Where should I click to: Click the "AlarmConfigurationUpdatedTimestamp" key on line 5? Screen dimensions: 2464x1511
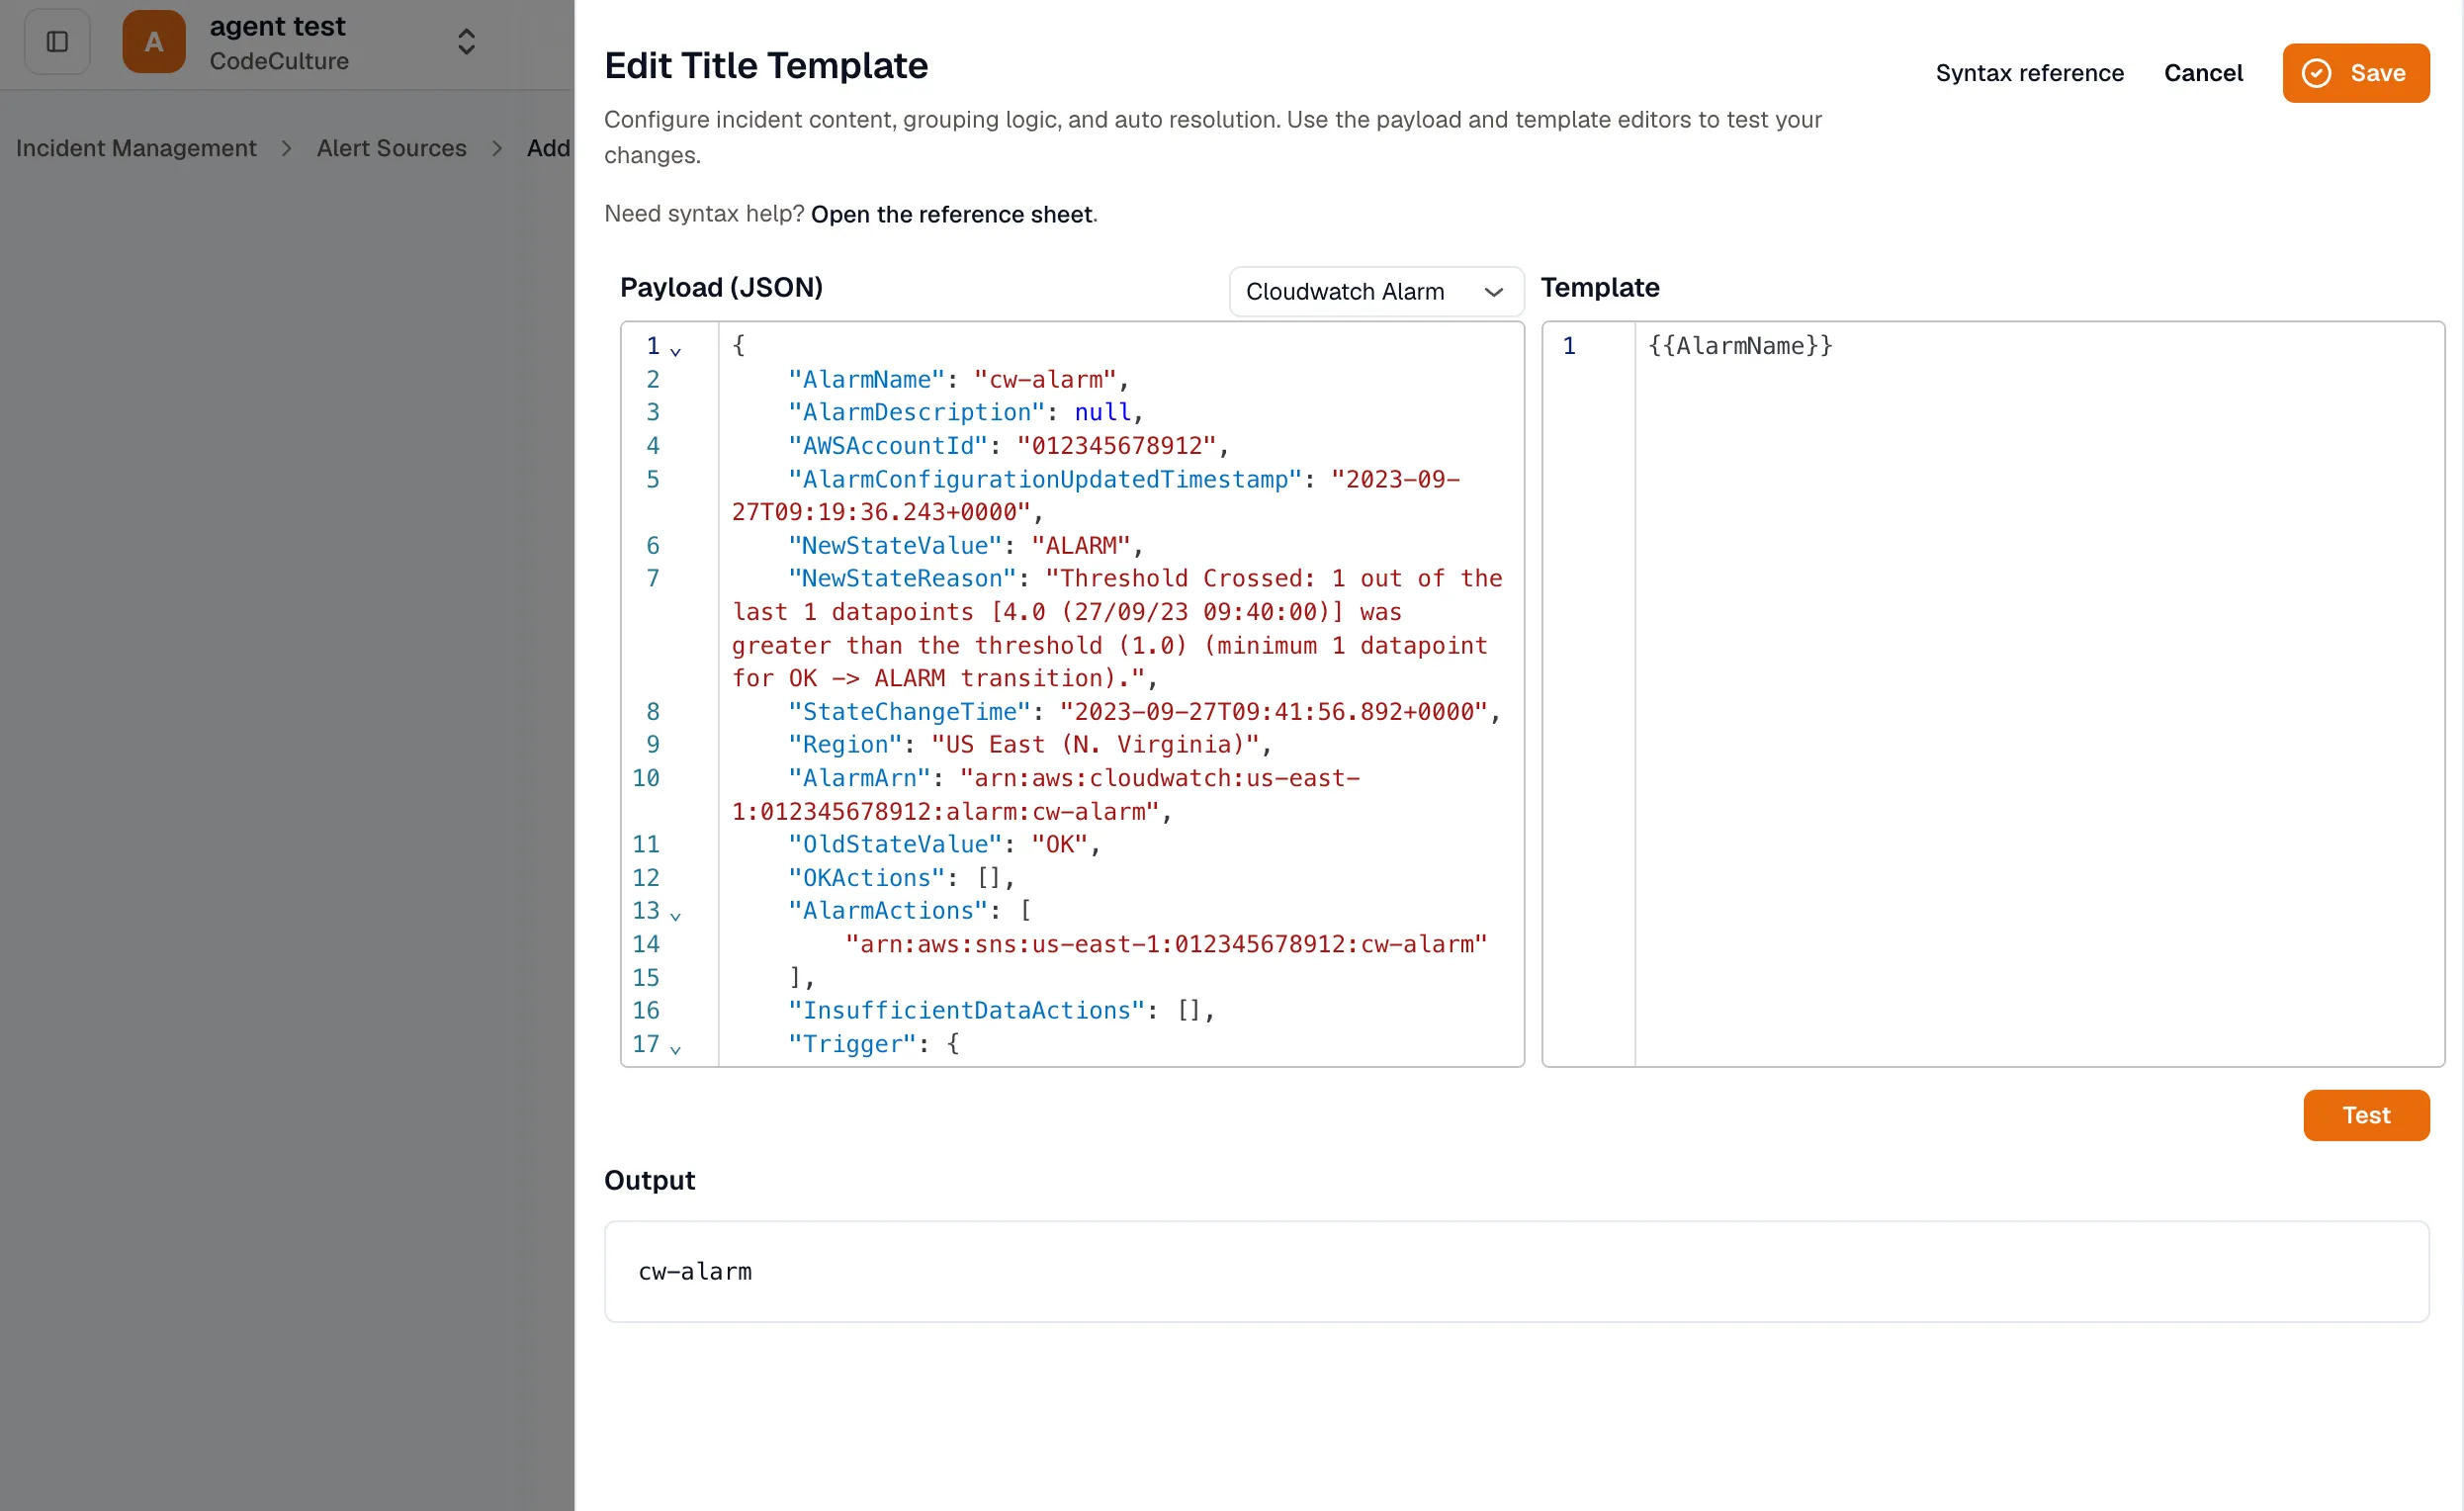[x=1045, y=480]
